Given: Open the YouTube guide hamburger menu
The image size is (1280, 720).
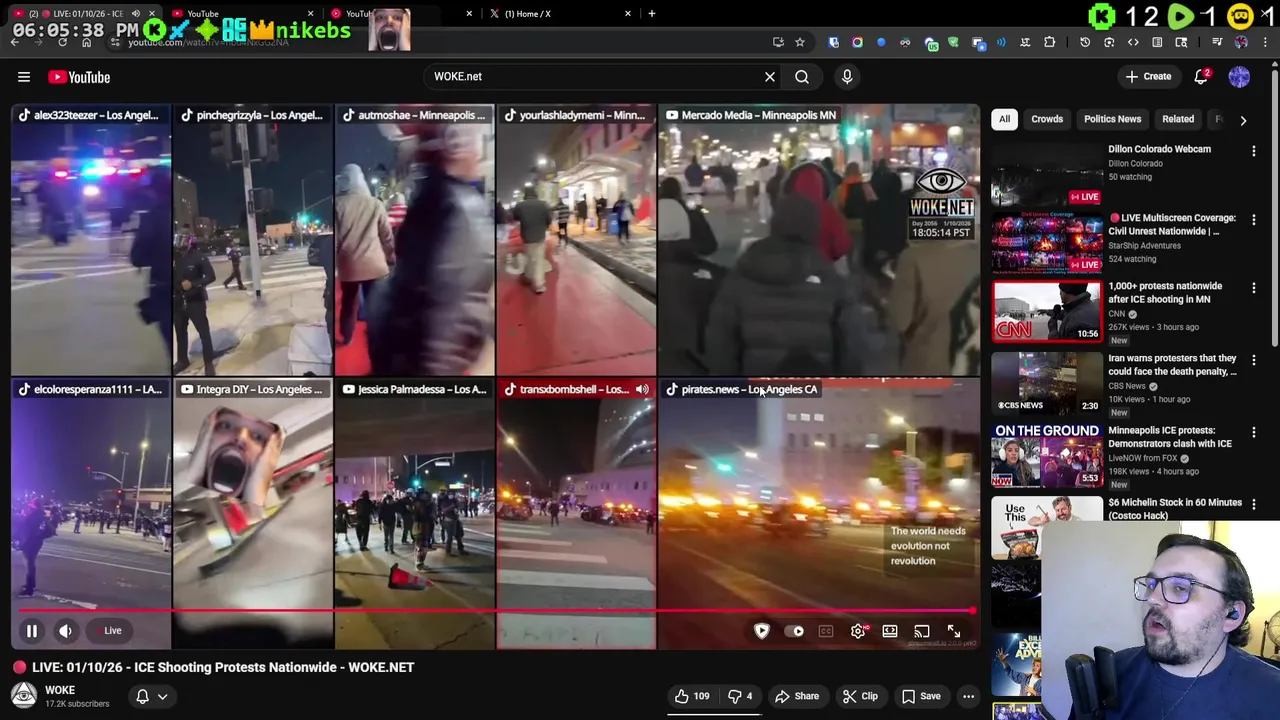Looking at the screenshot, I should point(24,77).
